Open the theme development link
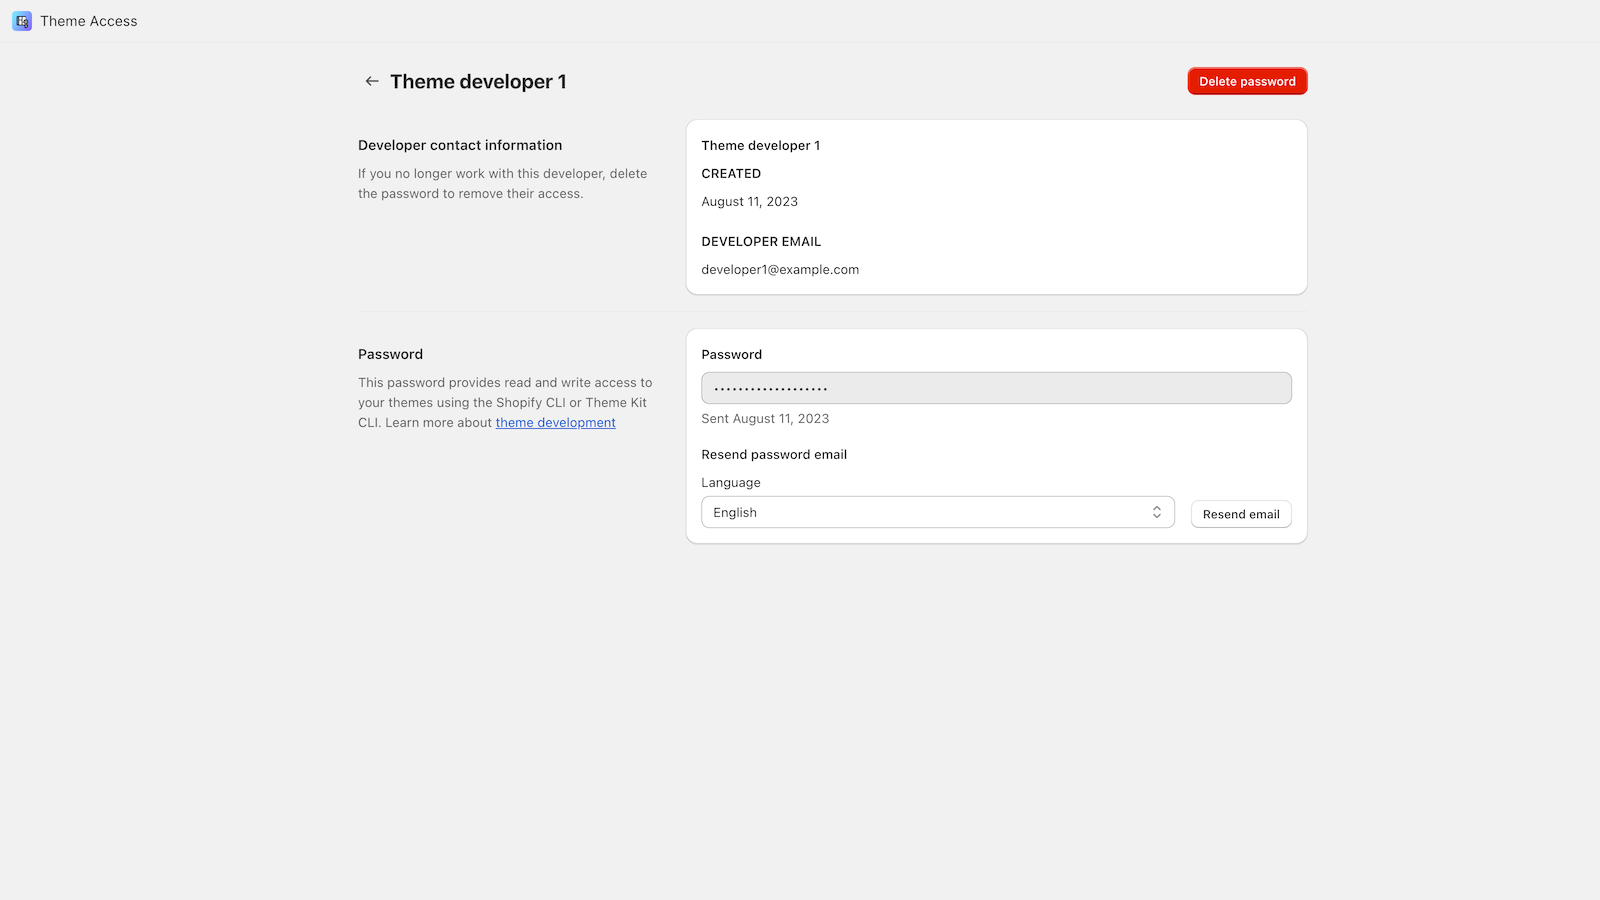The height and width of the screenshot is (900, 1600). [555, 422]
